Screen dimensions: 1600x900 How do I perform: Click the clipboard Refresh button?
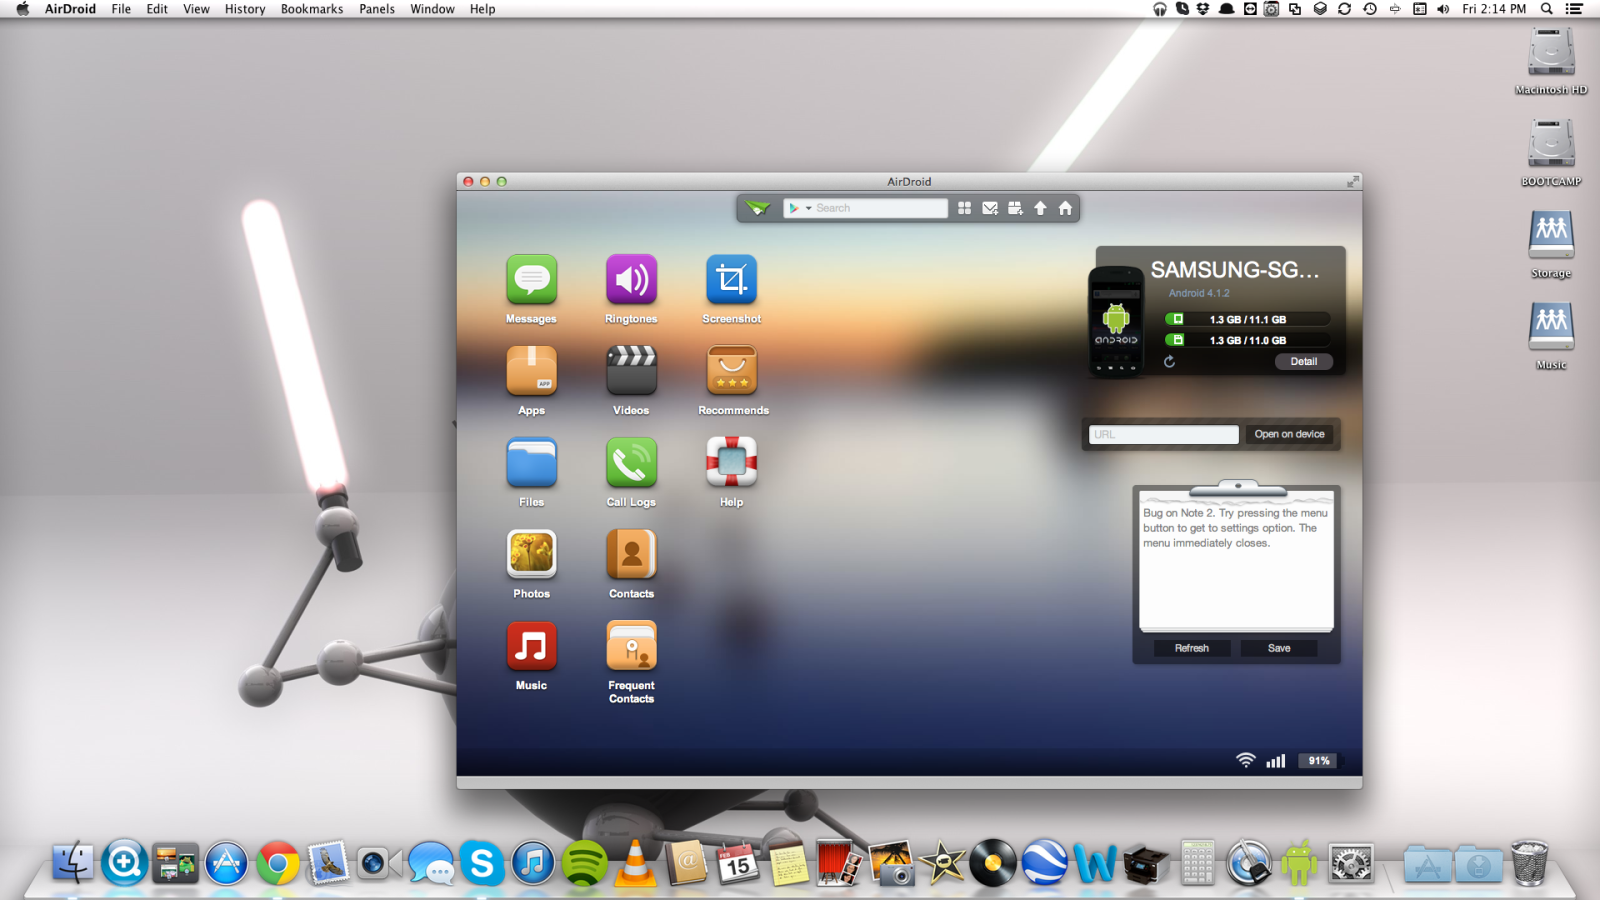point(1192,648)
